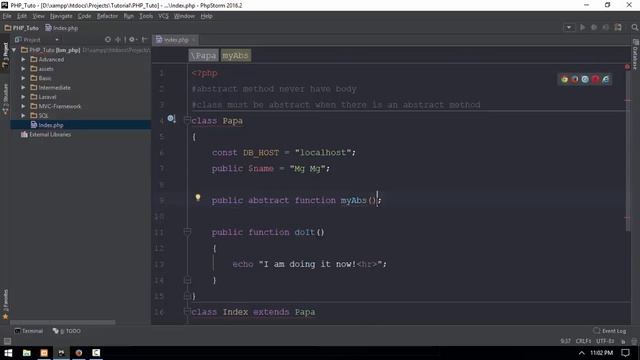
Task: Collapse class Papa fold marker on line 4
Action: (187, 120)
